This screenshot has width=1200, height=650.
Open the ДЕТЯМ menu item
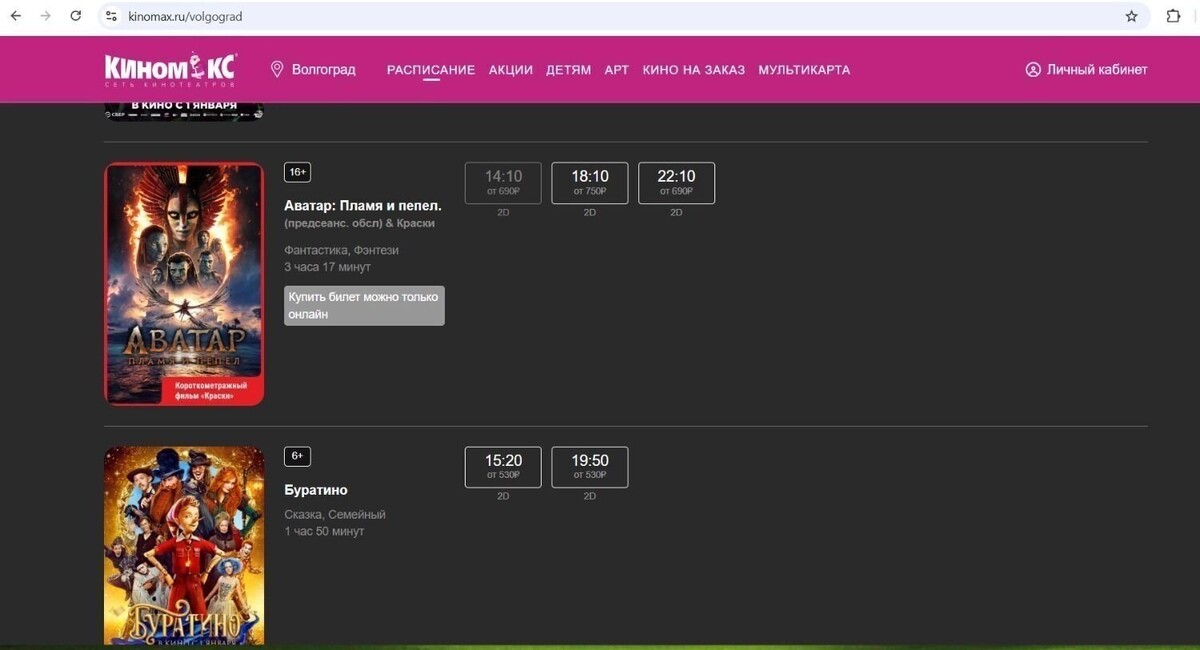(x=569, y=70)
